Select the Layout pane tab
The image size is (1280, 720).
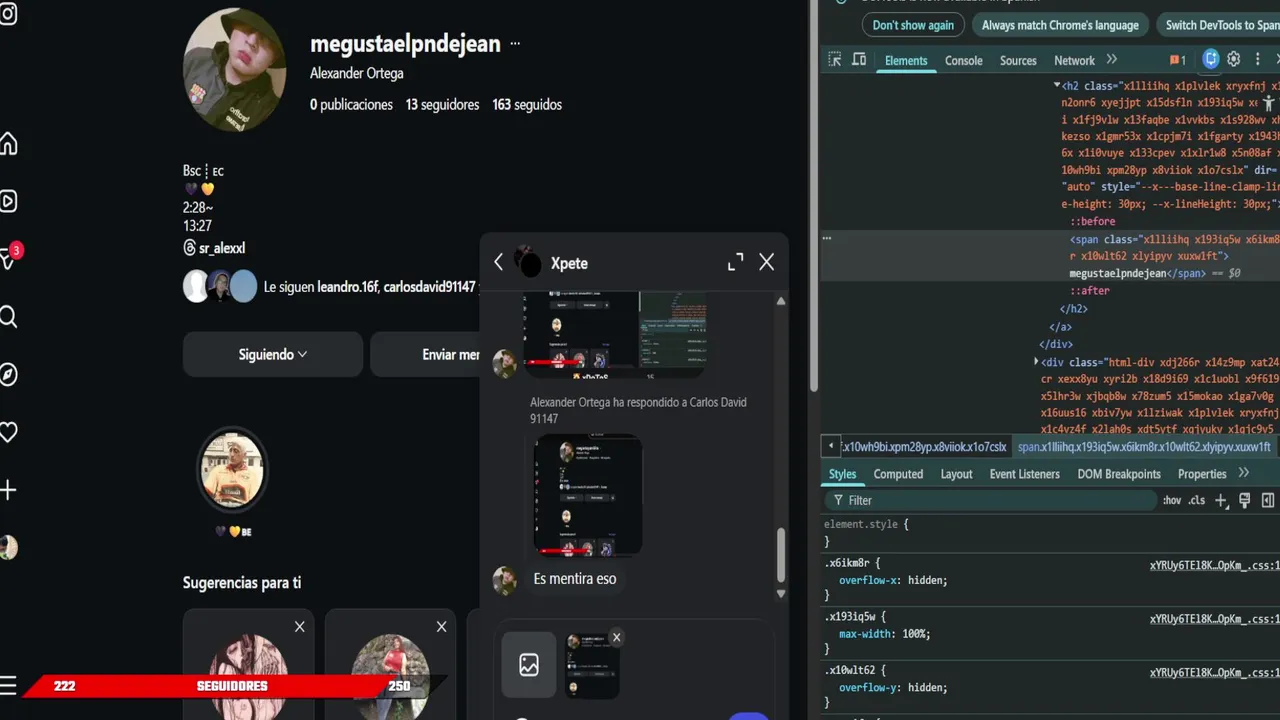[956, 474]
